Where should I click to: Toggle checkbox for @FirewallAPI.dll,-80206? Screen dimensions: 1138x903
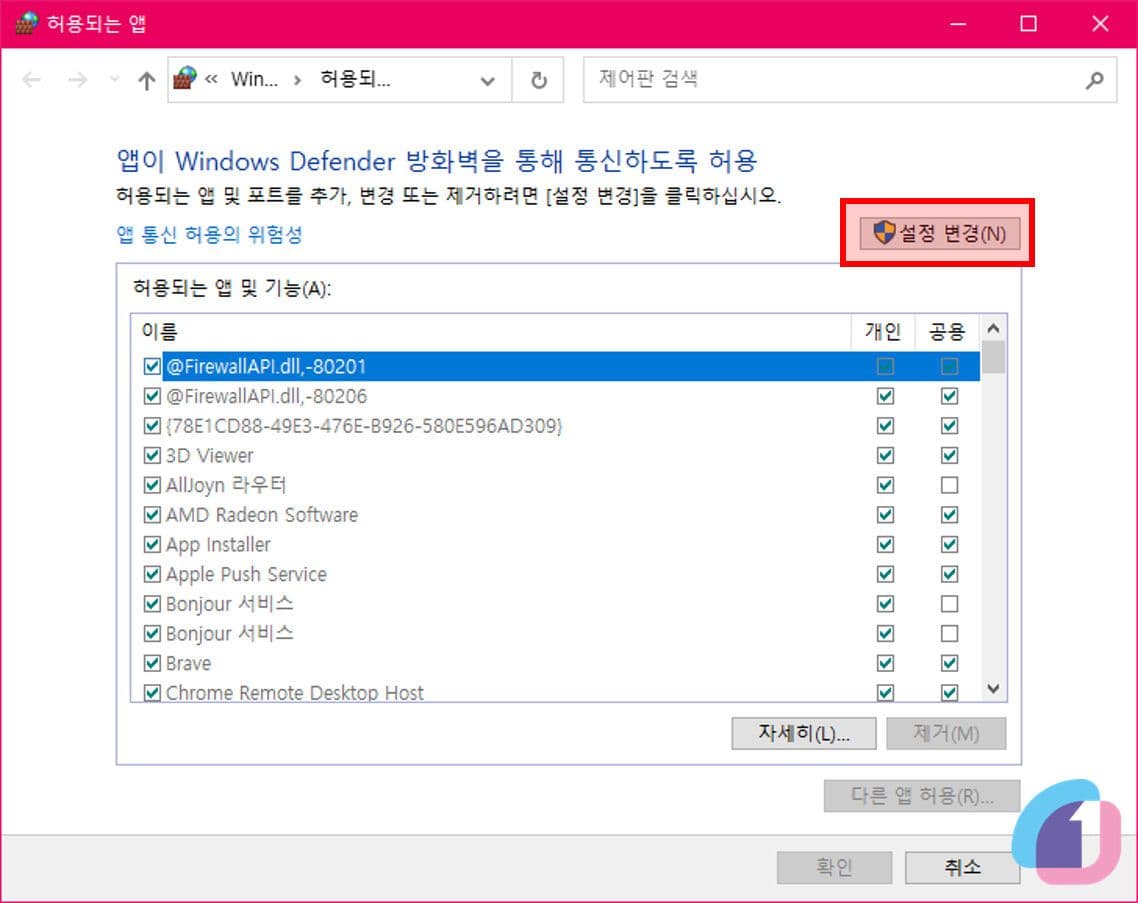152,396
